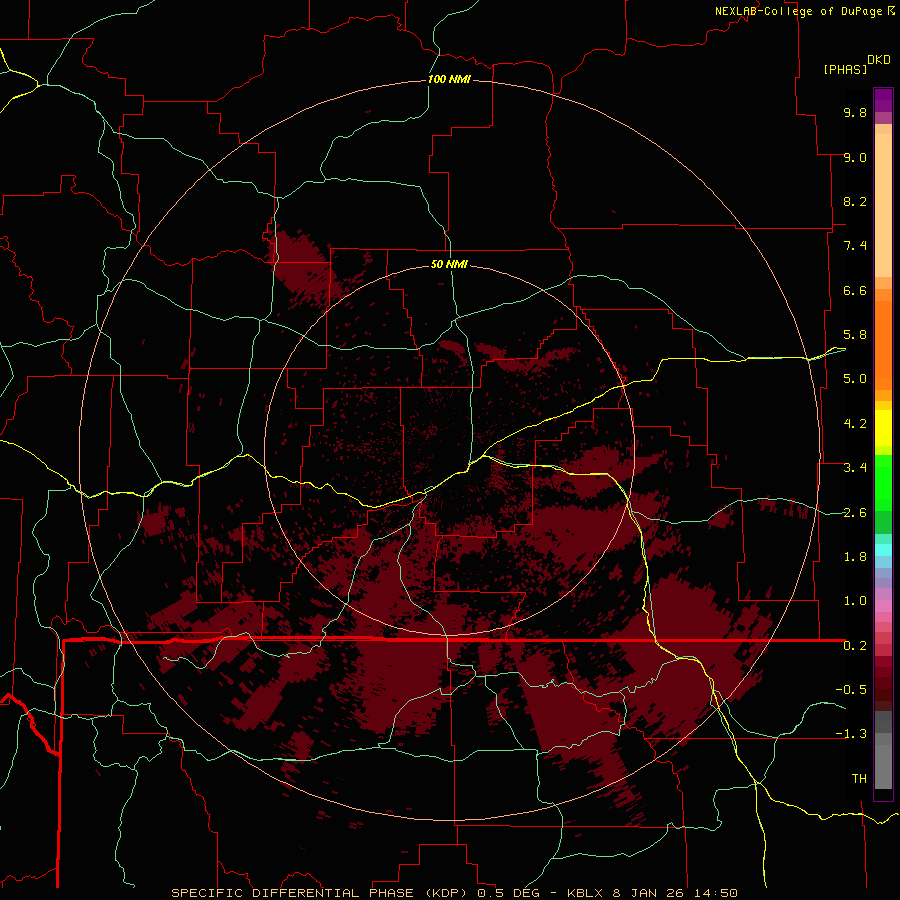This screenshot has height=900, width=900.
Task: Click the 9.0 value on color scale
Action: [x=855, y=157]
